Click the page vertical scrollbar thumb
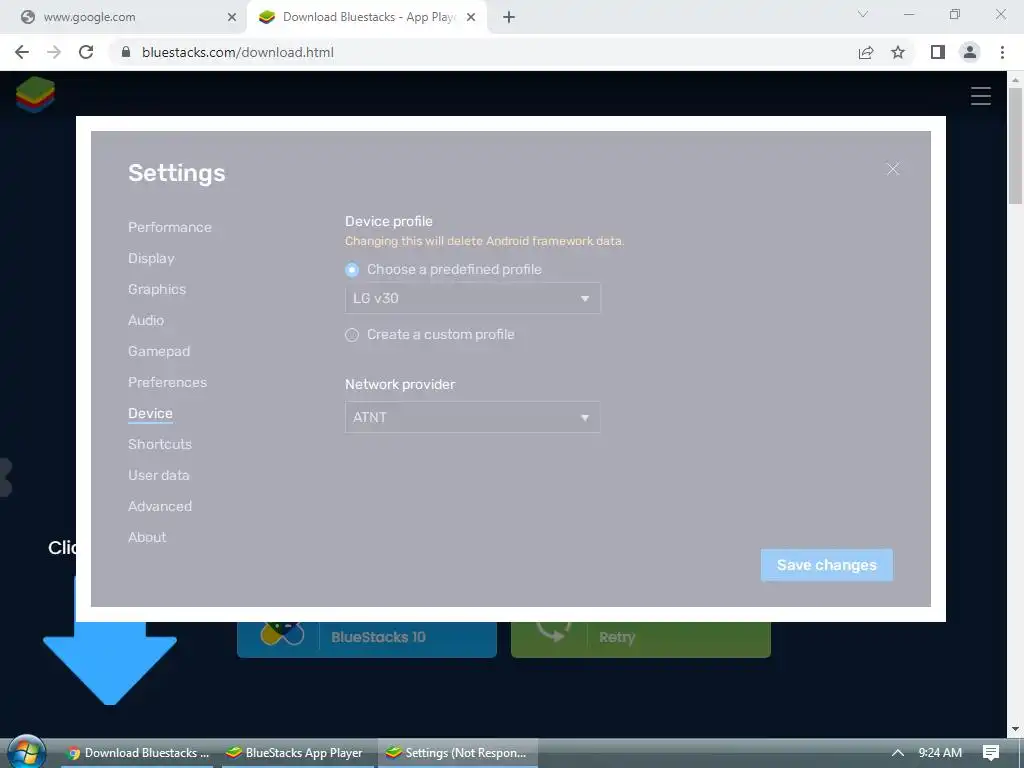This screenshot has height=768, width=1024. pyautogui.click(x=1015, y=146)
